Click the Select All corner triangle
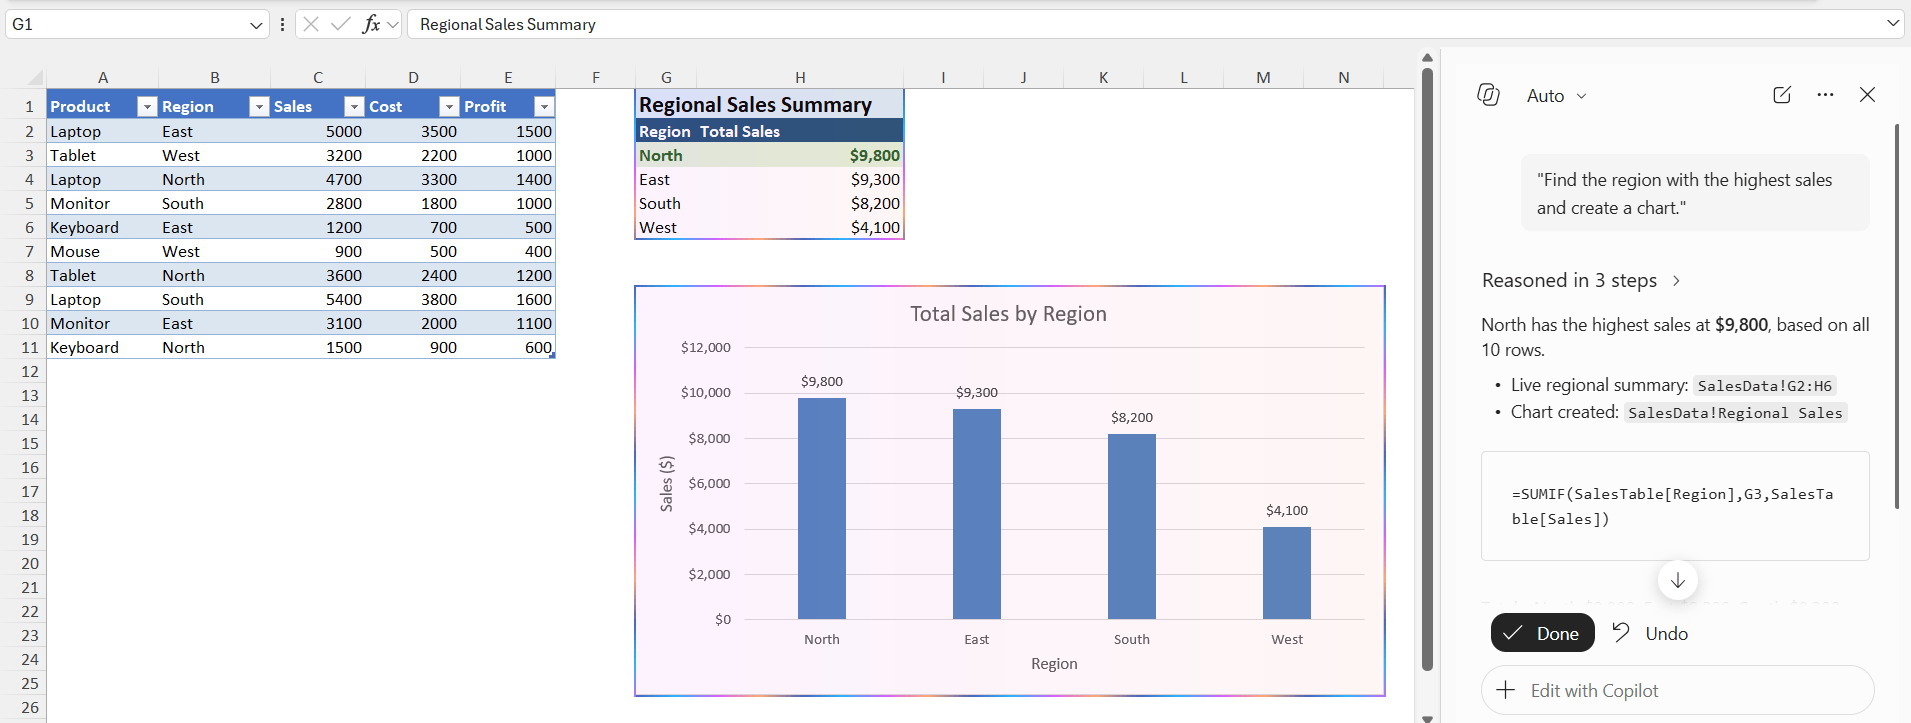Viewport: 1911px width, 723px height. [35, 77]
